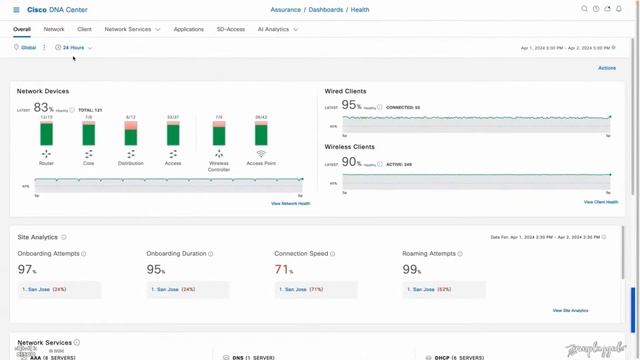Open the 24 Hours time range dropdown
Screen dimensions: 640x360
(x=74, y=48)
